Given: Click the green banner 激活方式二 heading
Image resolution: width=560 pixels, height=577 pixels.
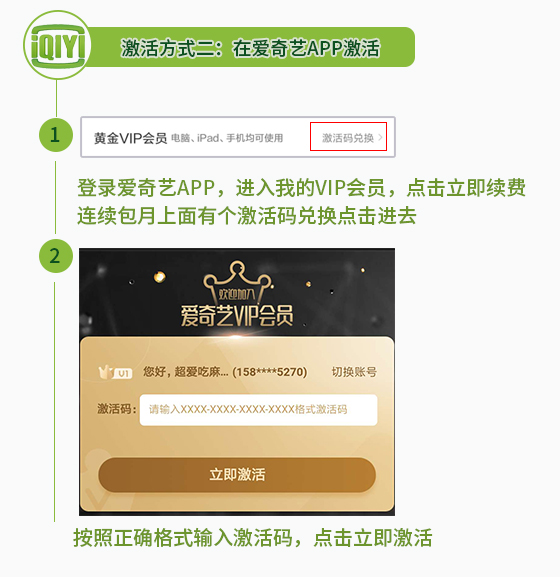Looking at the screenshot, I should 250,48.
